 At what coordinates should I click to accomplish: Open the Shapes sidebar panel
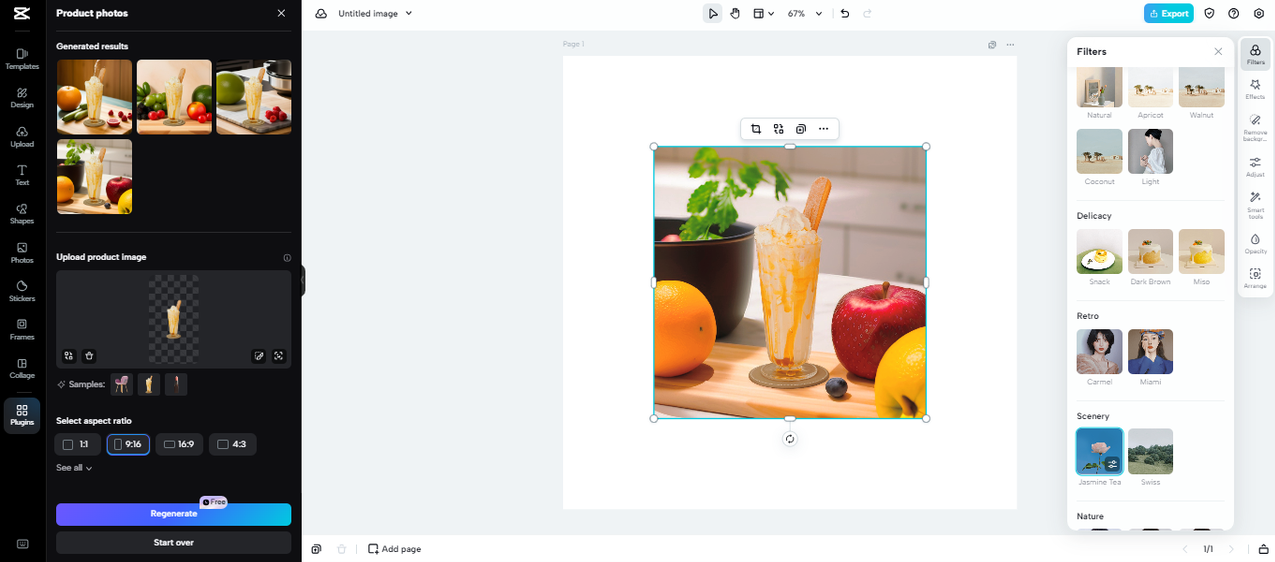click(x=22, y=214)
